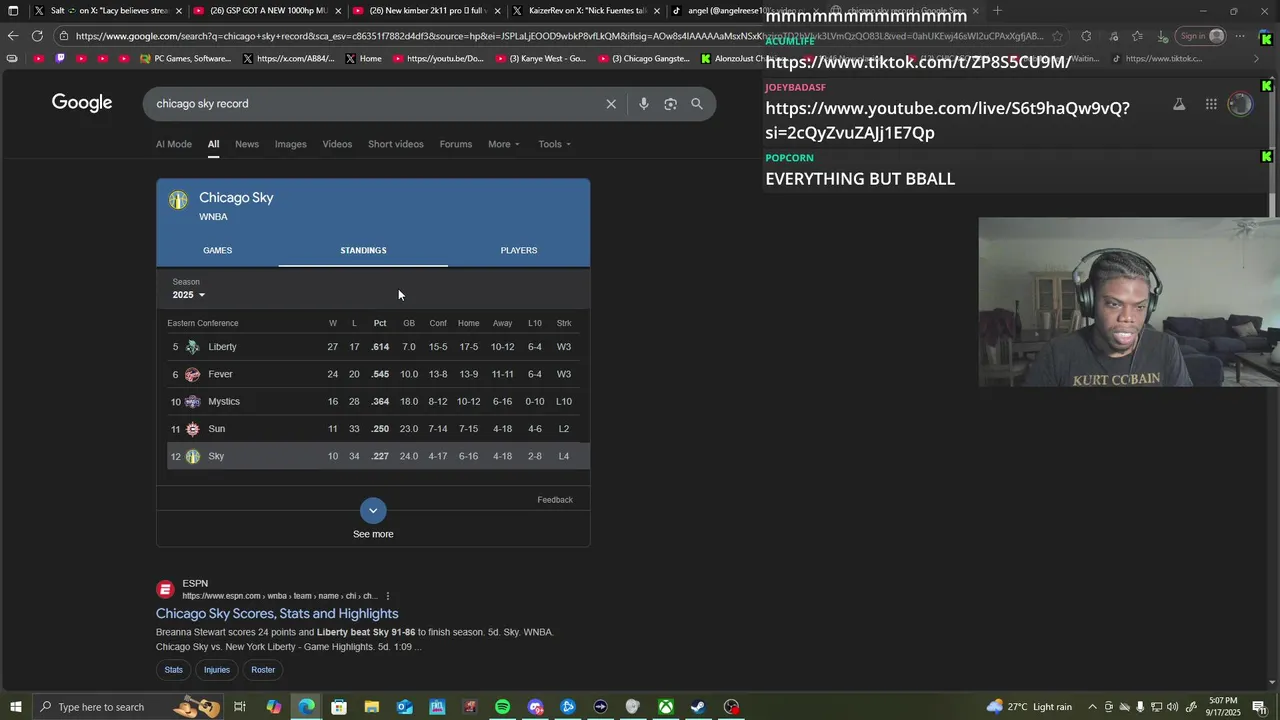Select the Standings tab
1280x720 pixels.
[363, 250]
